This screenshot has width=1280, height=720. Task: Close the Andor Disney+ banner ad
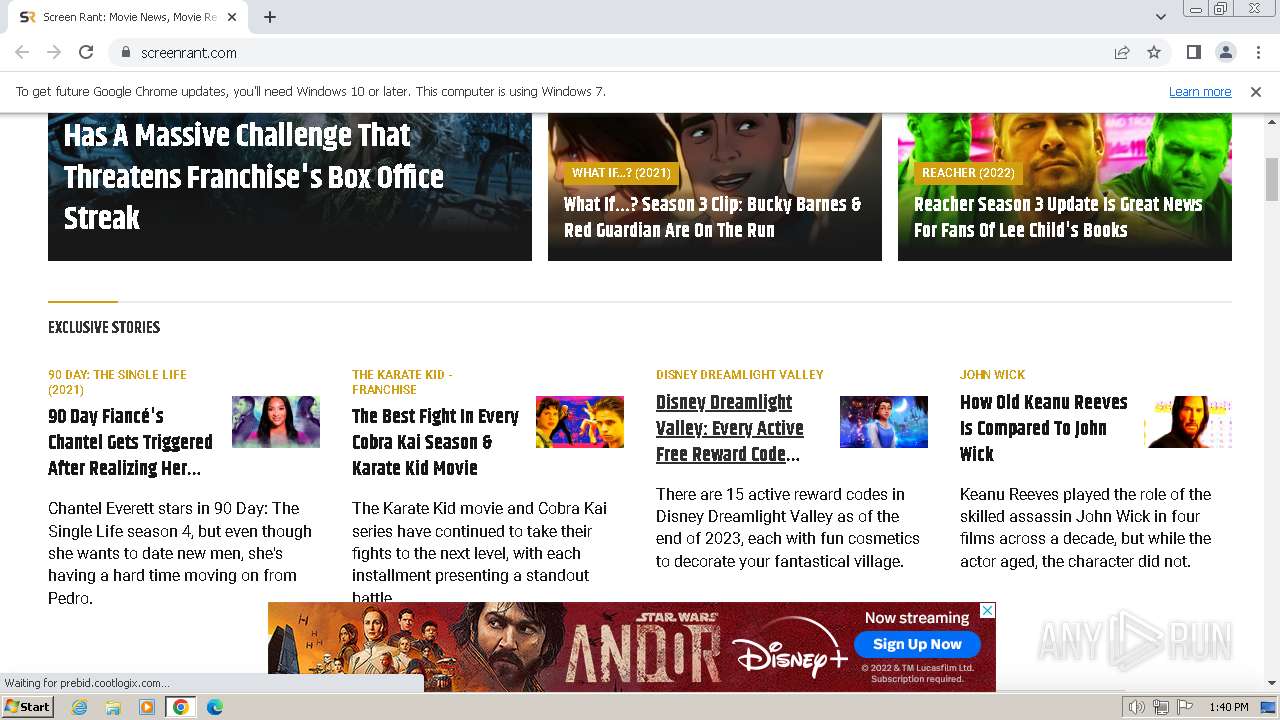(987, 610)
